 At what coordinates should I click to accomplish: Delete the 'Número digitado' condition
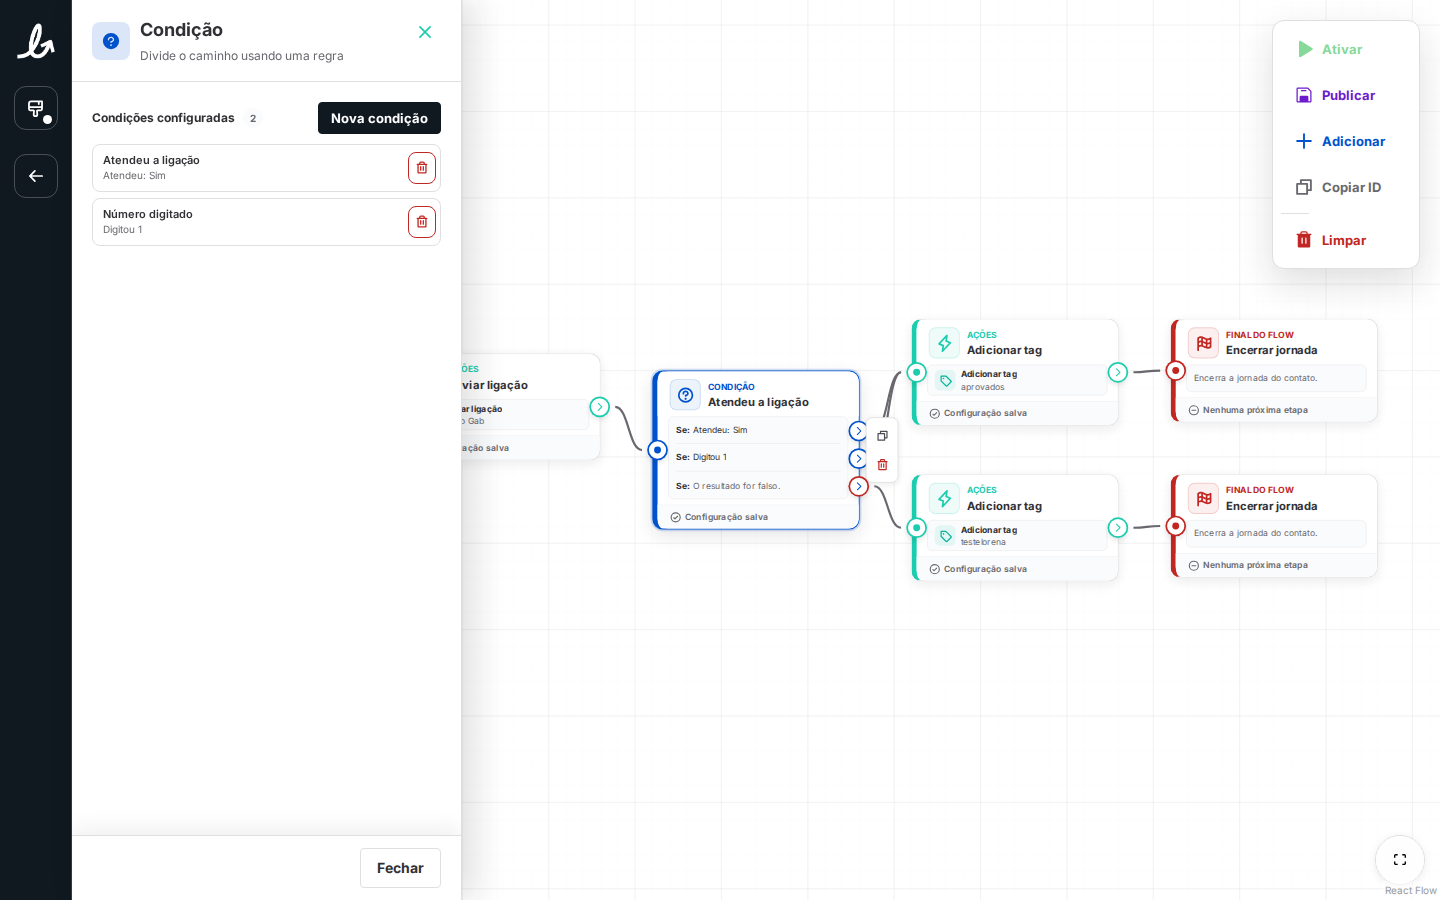click(x=422, y=222)
